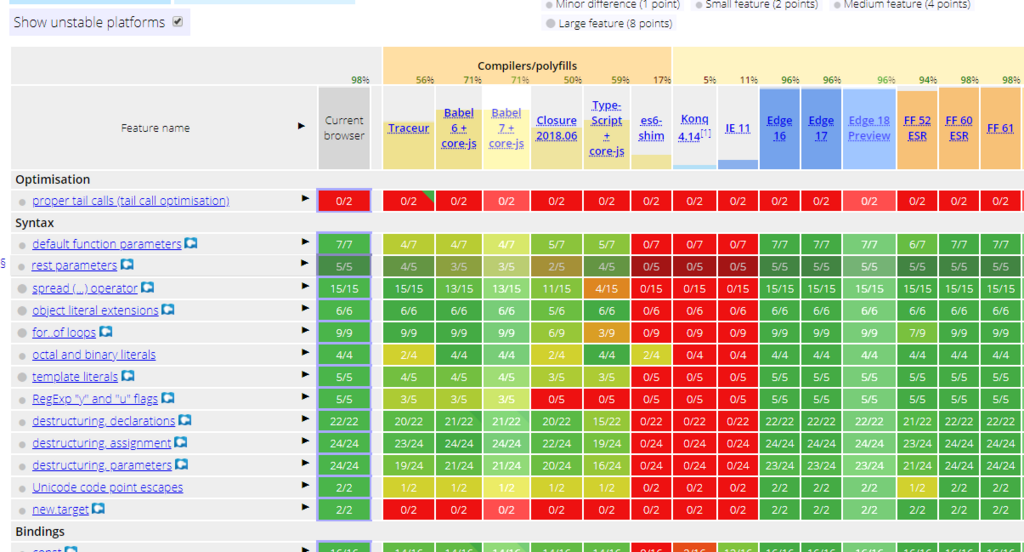Select es6-shim column header

pos(651,128)
